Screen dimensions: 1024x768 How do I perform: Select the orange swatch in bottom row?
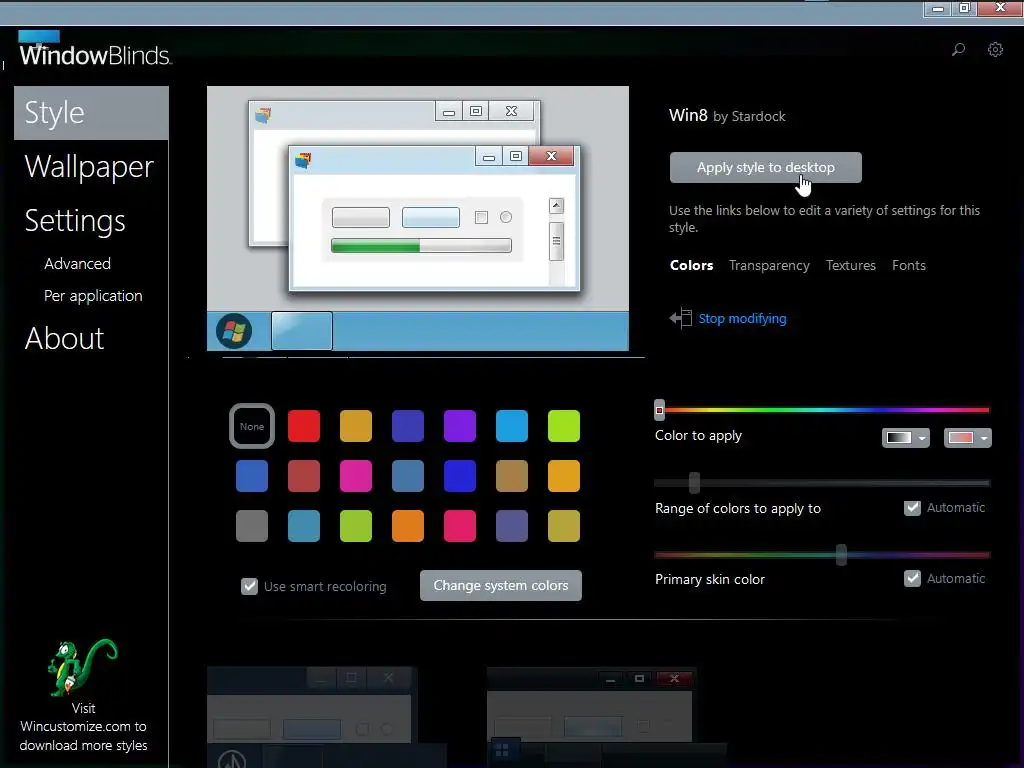pyautogui.click(x=408, y=526)
